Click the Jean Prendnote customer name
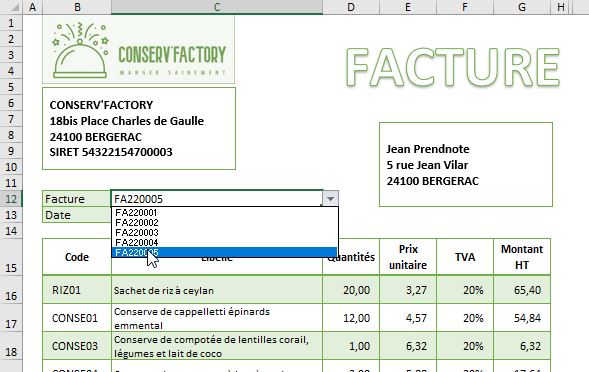 pos(428,149)
